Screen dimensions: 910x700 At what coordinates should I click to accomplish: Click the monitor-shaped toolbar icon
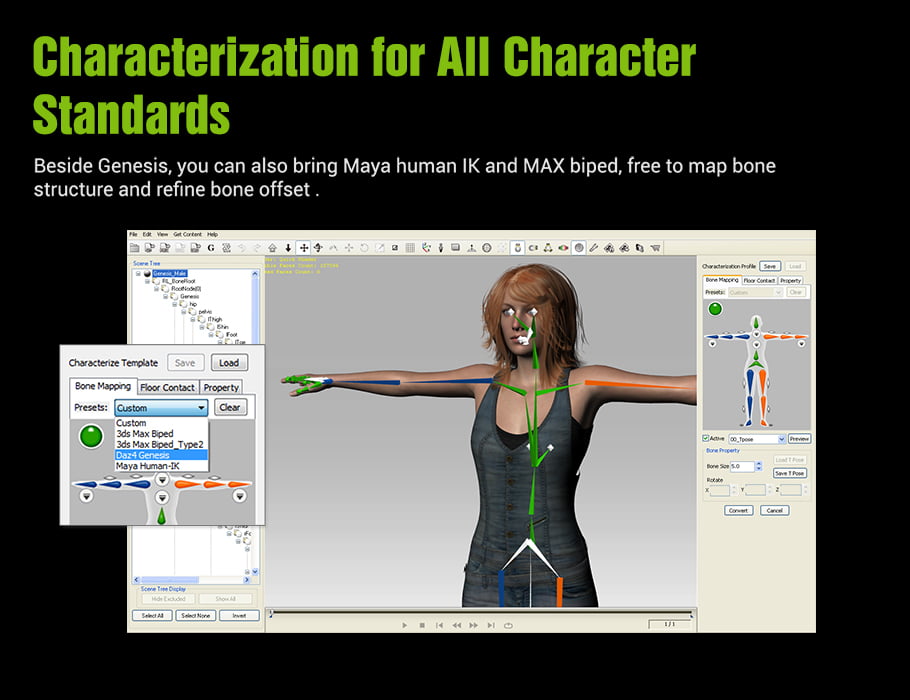click(x=456, y=248)
